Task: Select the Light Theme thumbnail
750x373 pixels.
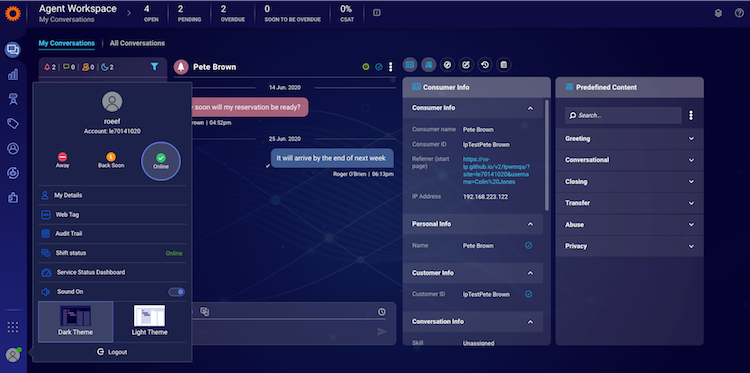Action: click(x=149, y=321)
